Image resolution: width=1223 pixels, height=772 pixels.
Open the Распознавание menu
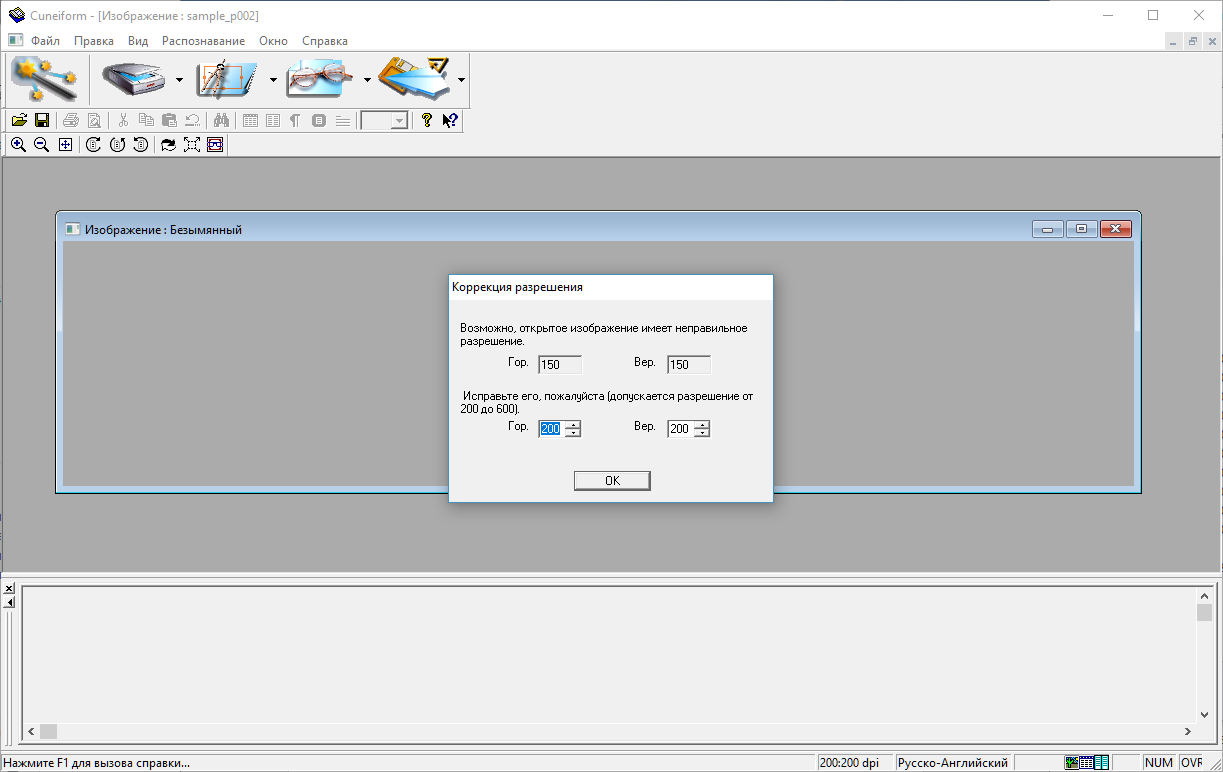(x=203, y=41)
